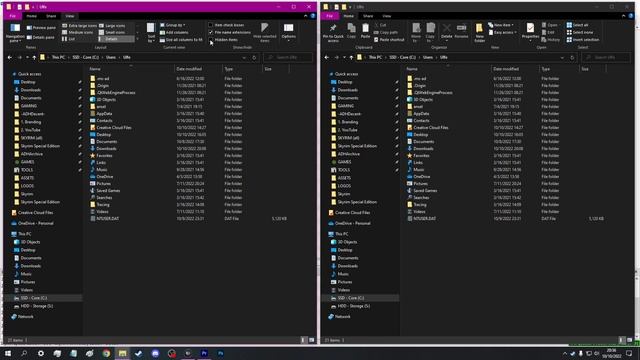
Task: Open Discord from taskbar
Action: click(155, 353)
